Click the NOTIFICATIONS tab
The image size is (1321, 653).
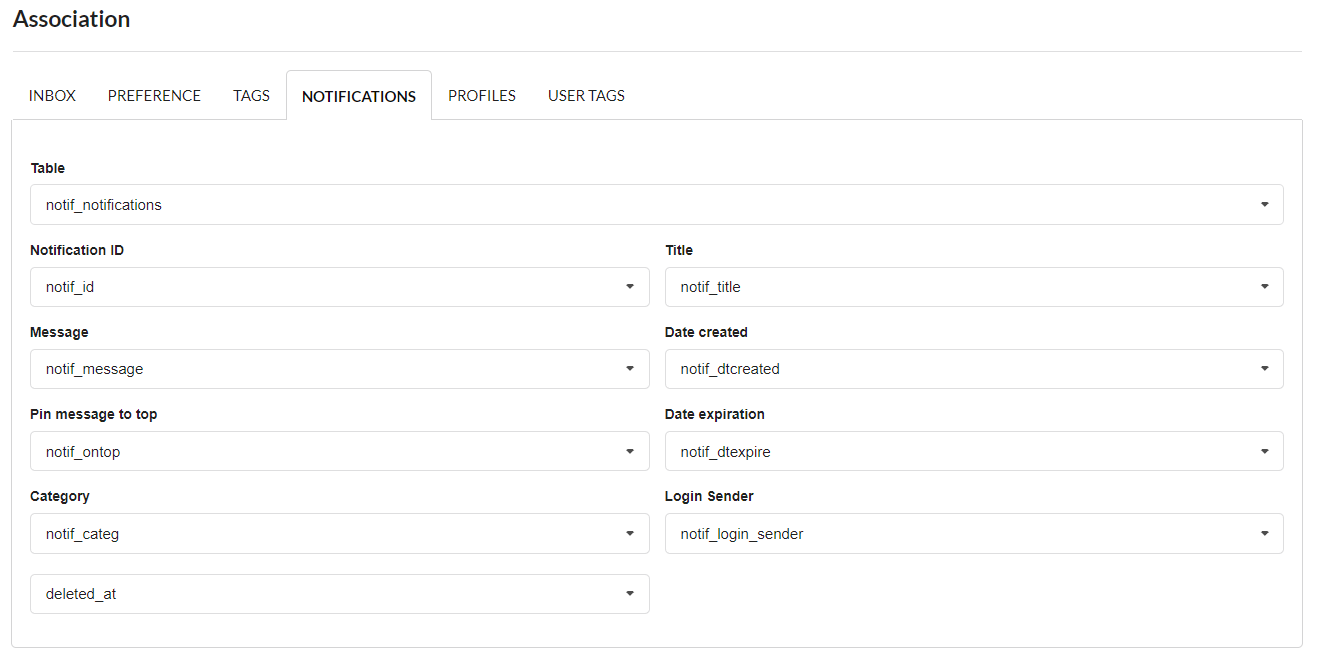(x=359, y=97)
